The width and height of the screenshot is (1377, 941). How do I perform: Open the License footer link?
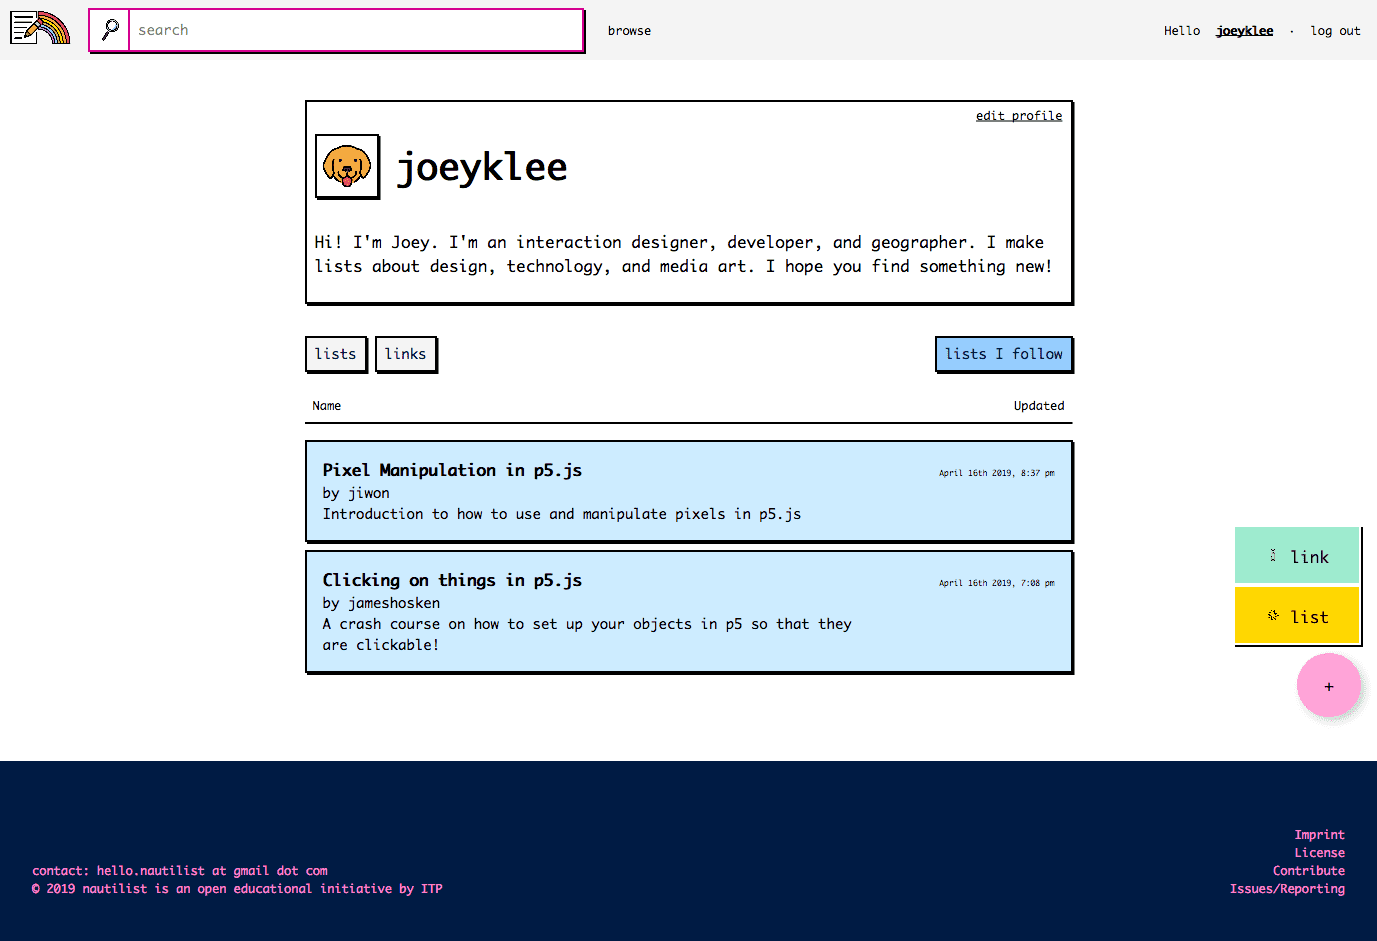point(1319,853)
